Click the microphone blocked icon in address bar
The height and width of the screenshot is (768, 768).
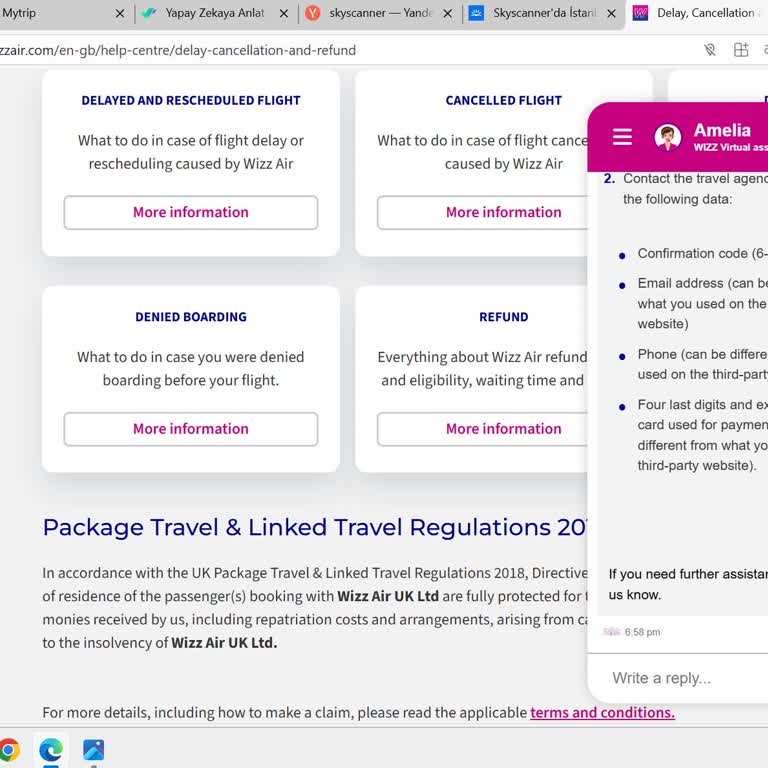[x=710, y=49]
